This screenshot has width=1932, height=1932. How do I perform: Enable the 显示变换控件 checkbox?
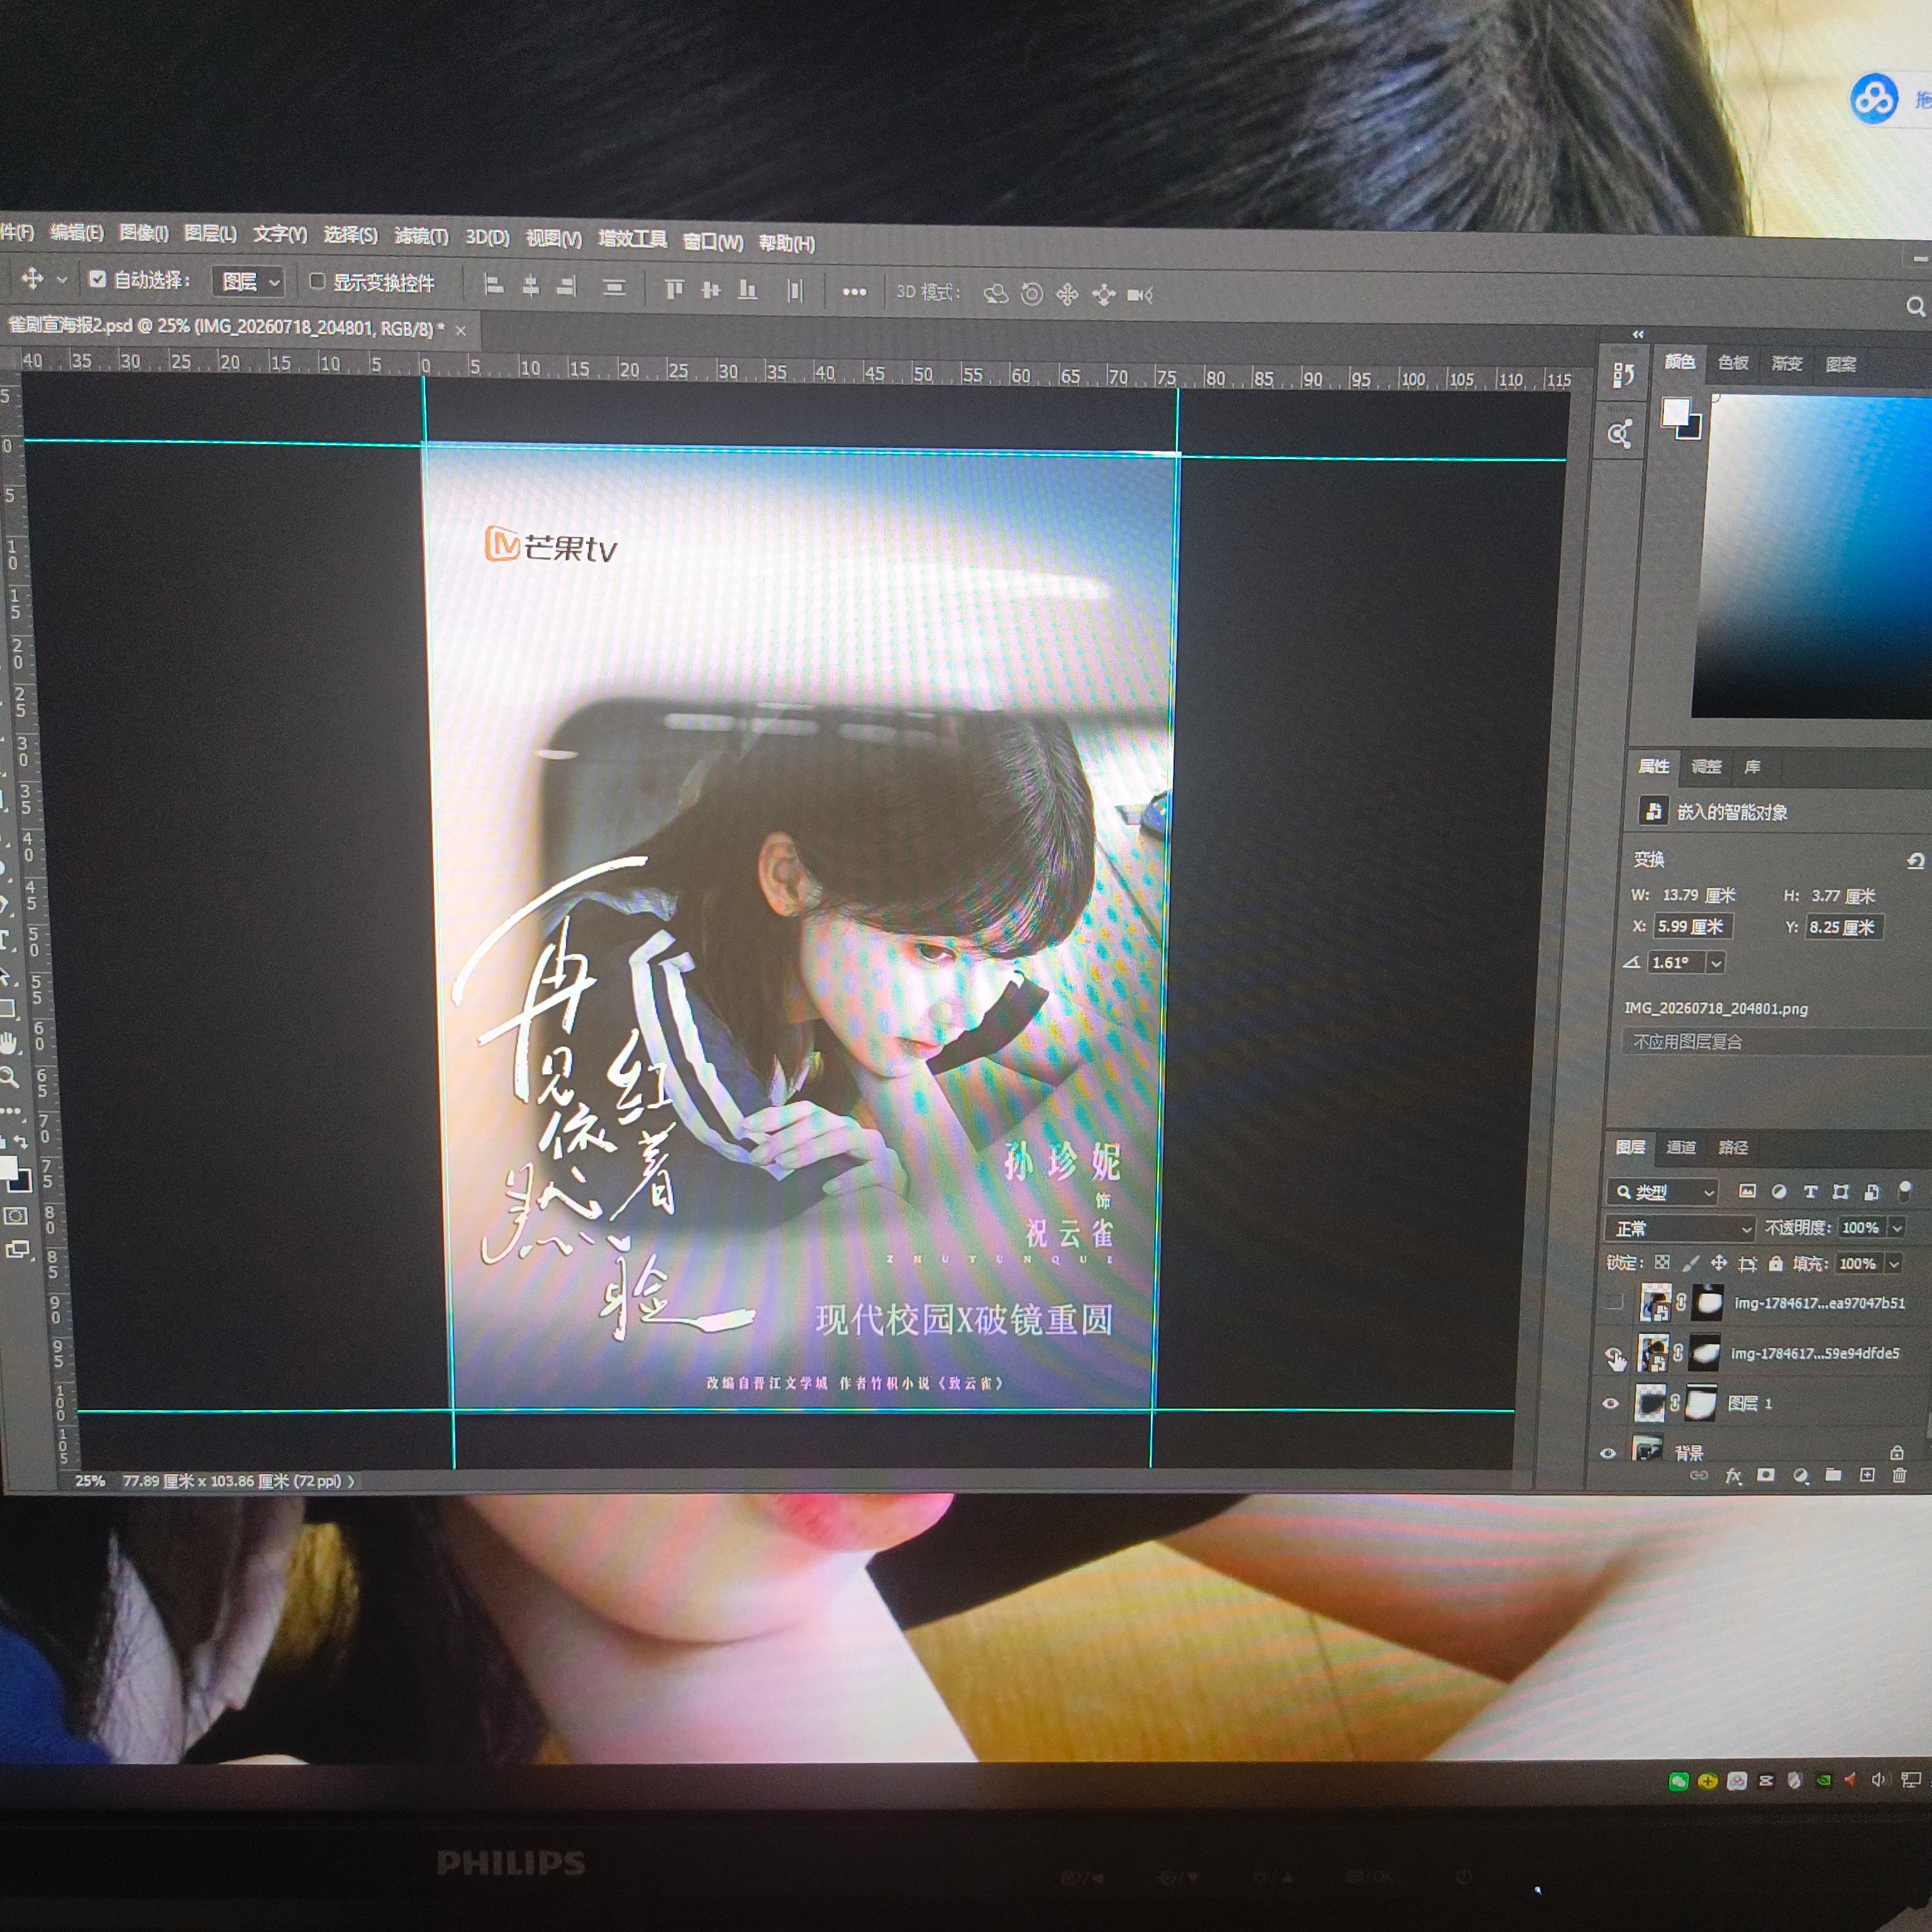click(317, 281)
